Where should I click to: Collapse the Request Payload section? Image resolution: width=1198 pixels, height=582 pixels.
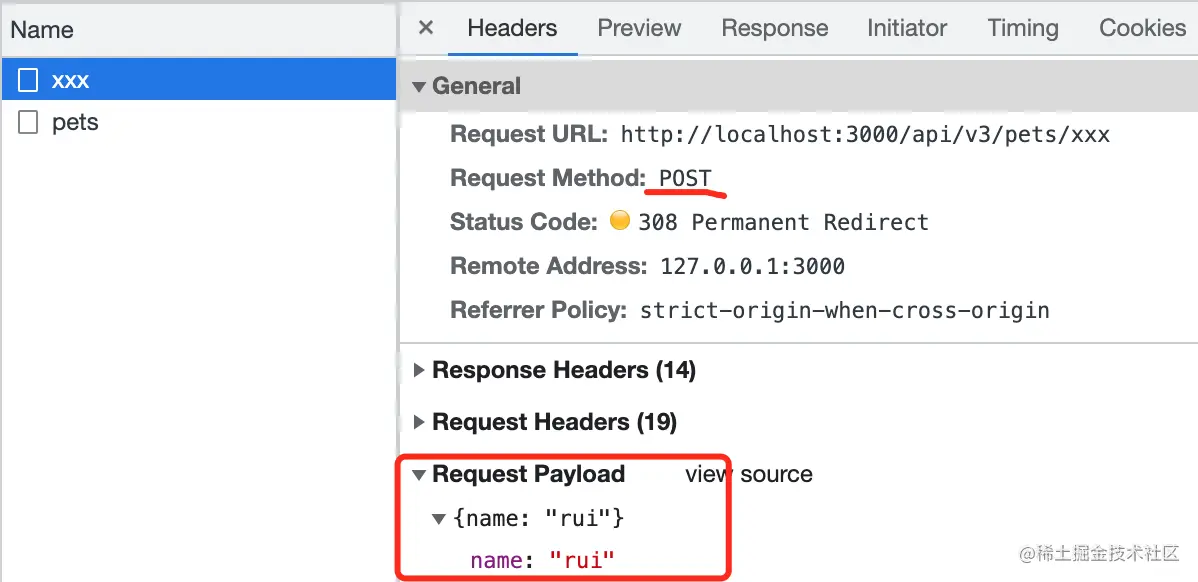coord(419,475)
